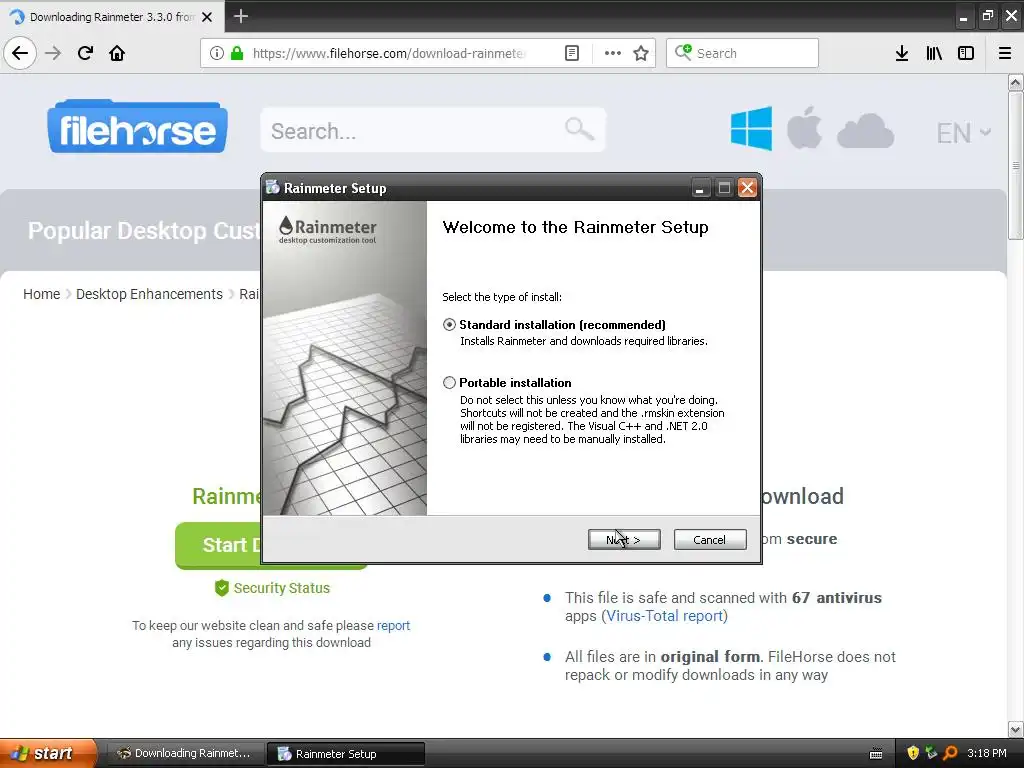The image size is (1024, 768).
Task: Click the green padlock security icon
Action: click(237, 53)
